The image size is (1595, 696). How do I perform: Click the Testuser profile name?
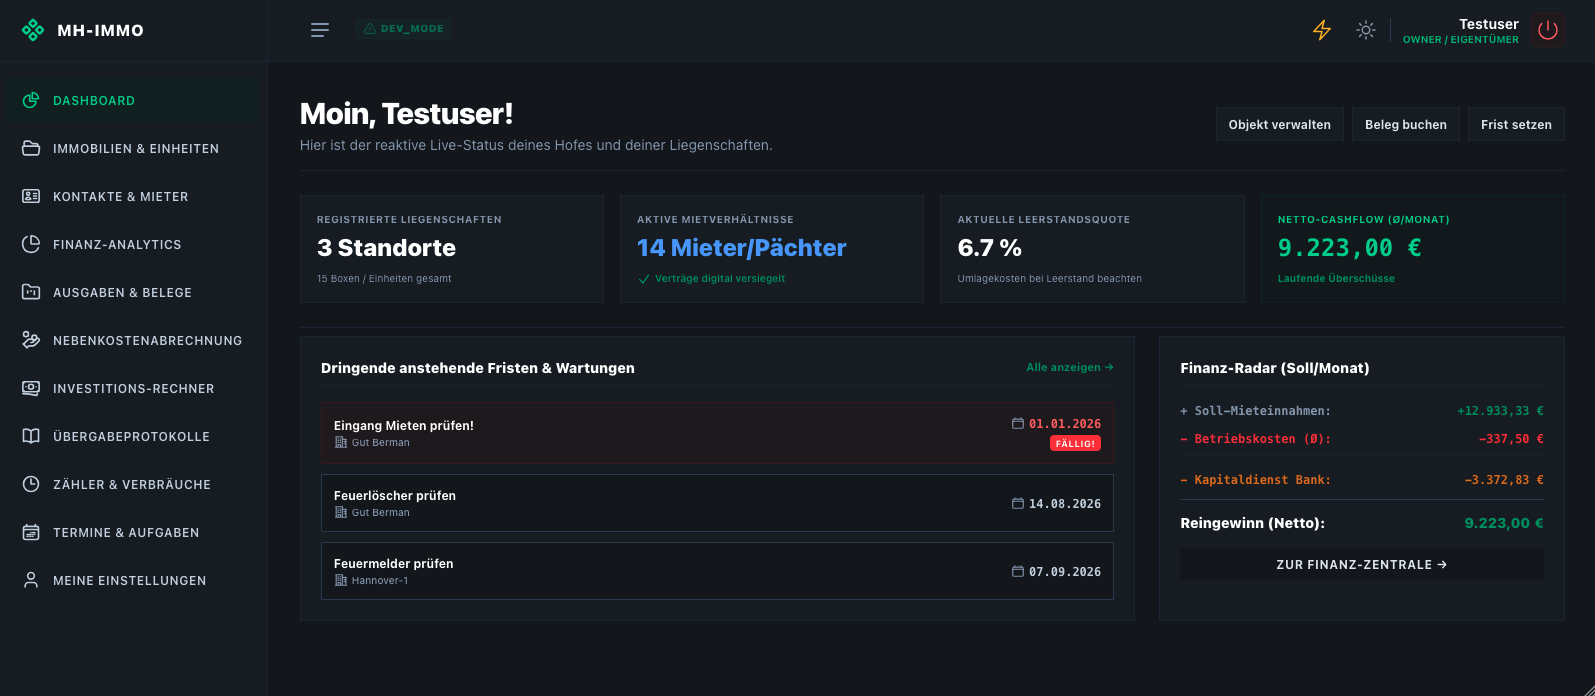pyautogui.click(x=1488, y=24)
